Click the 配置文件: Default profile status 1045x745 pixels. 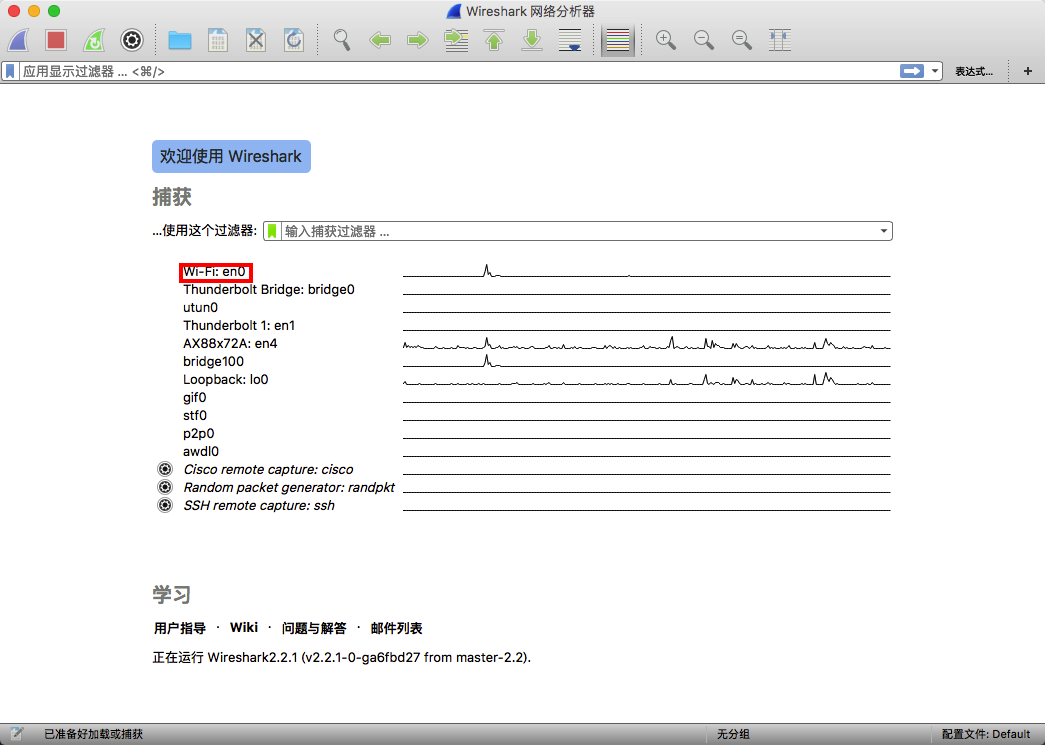click(x=986, y=734)
